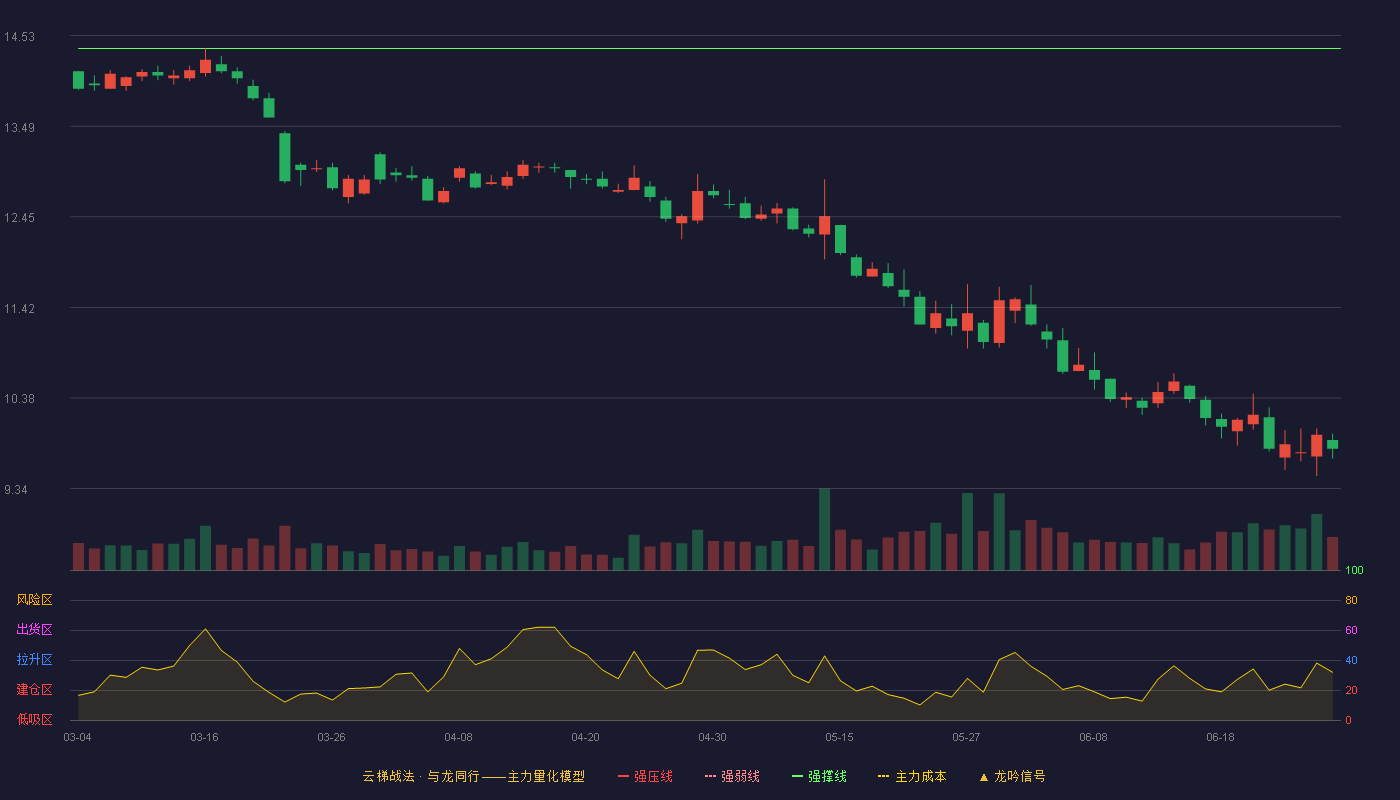Toggle the 龙吟信号 legend entry
This screenshot has width=1400, height=800.
point(1011,776)
